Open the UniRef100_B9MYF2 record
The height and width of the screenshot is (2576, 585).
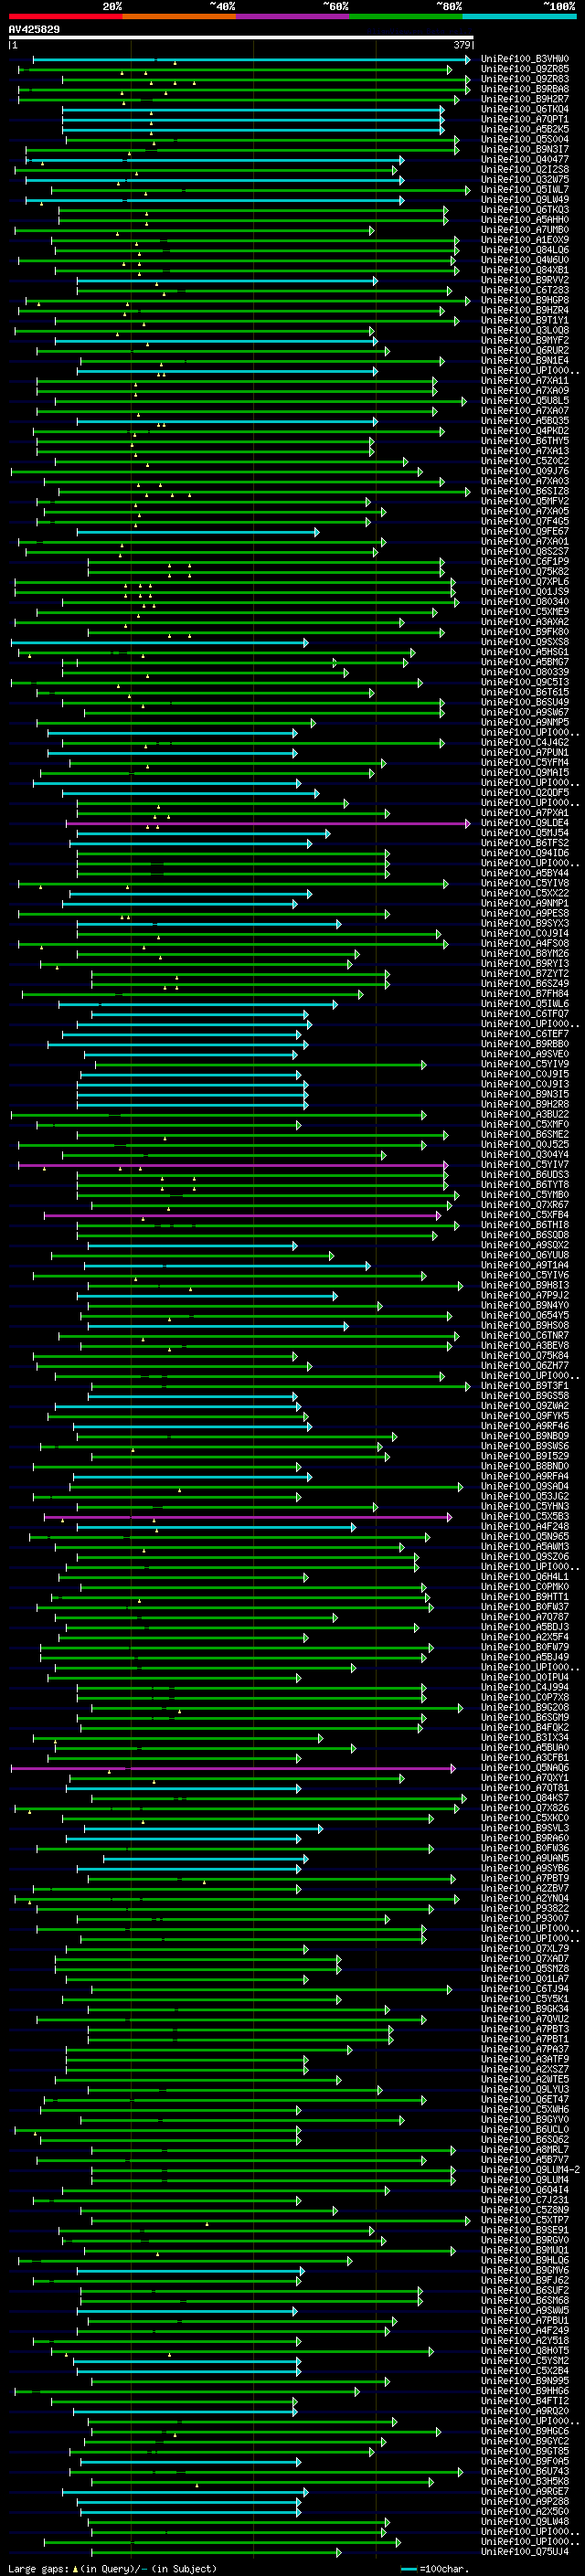(525, 340)
